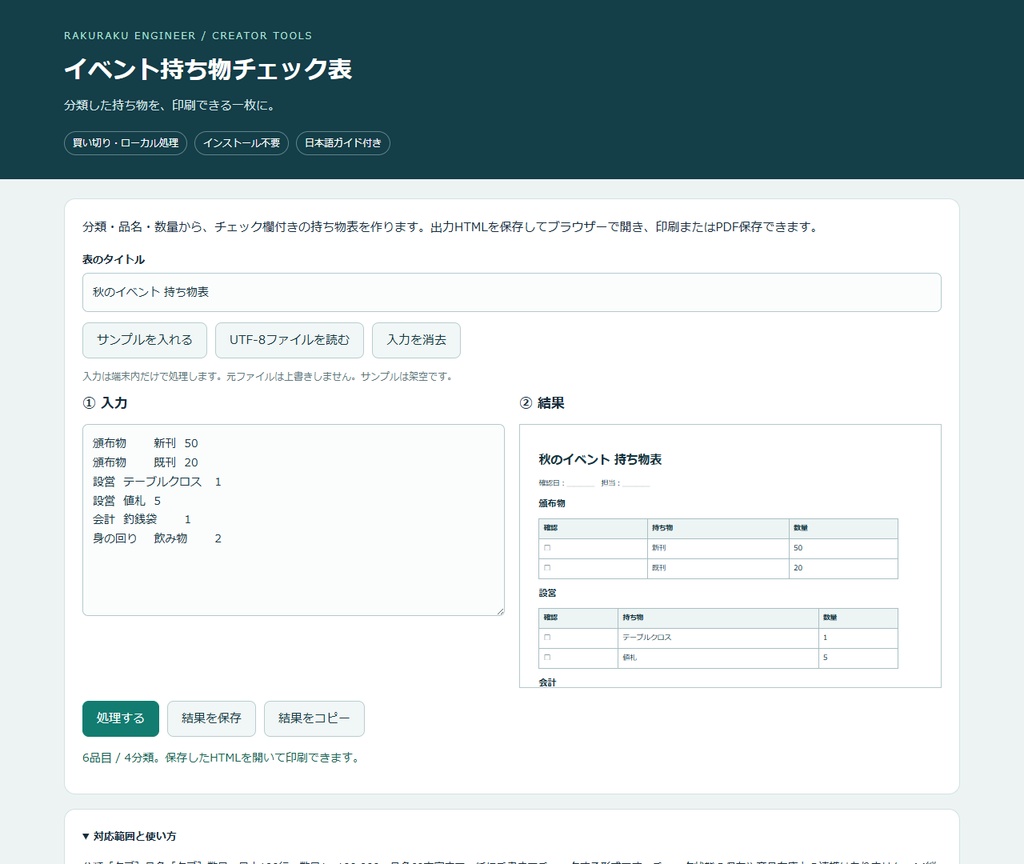Image resolution: width=1024 pixels, height=864 pixels.
Task: Click the 担当 blank line in preview
Action: tap(635, 484)
